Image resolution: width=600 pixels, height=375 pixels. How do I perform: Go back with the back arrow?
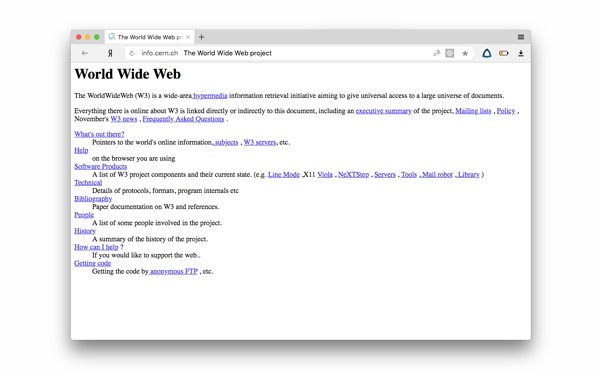point(85,53)
